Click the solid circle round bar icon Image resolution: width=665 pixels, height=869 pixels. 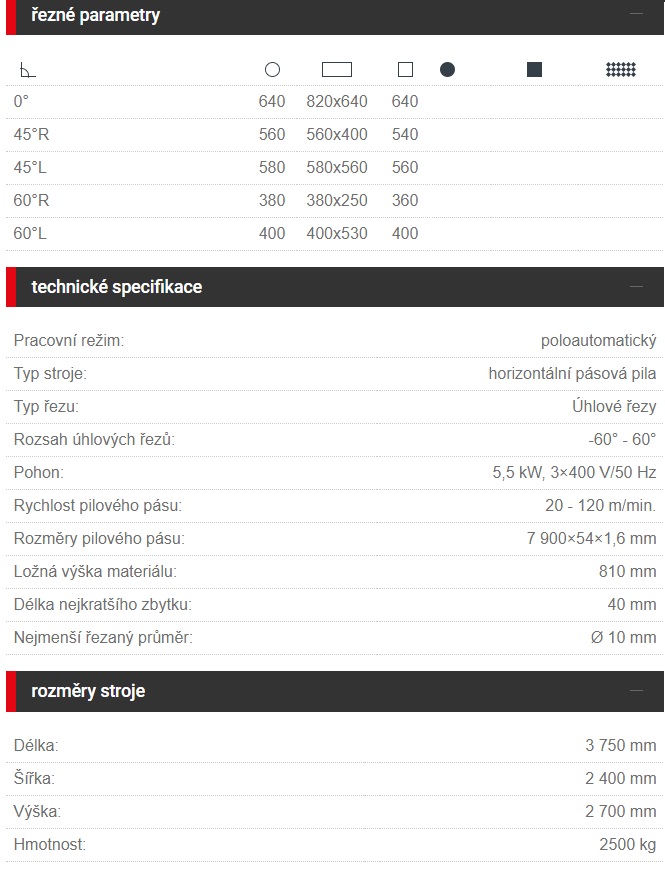[447, 69]
